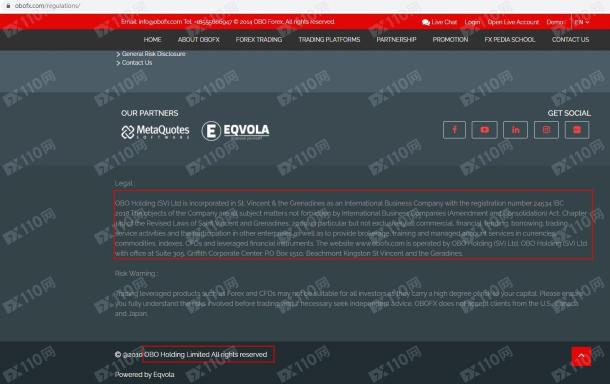Open the HOME menu item
This screenshot has height=384, width=610.
pos(152,40)
